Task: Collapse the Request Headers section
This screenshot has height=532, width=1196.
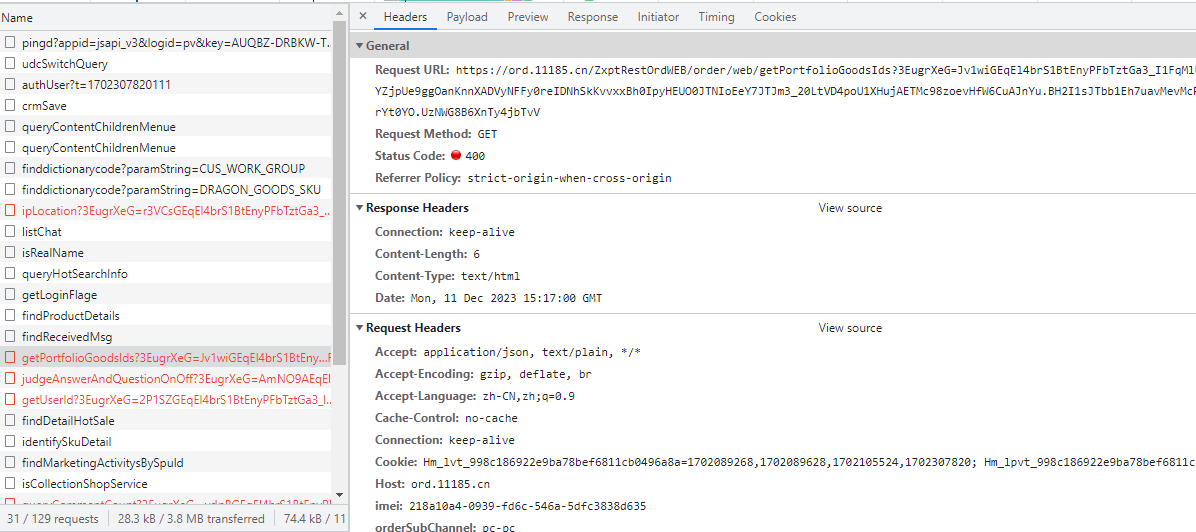Action: (360, 328)
